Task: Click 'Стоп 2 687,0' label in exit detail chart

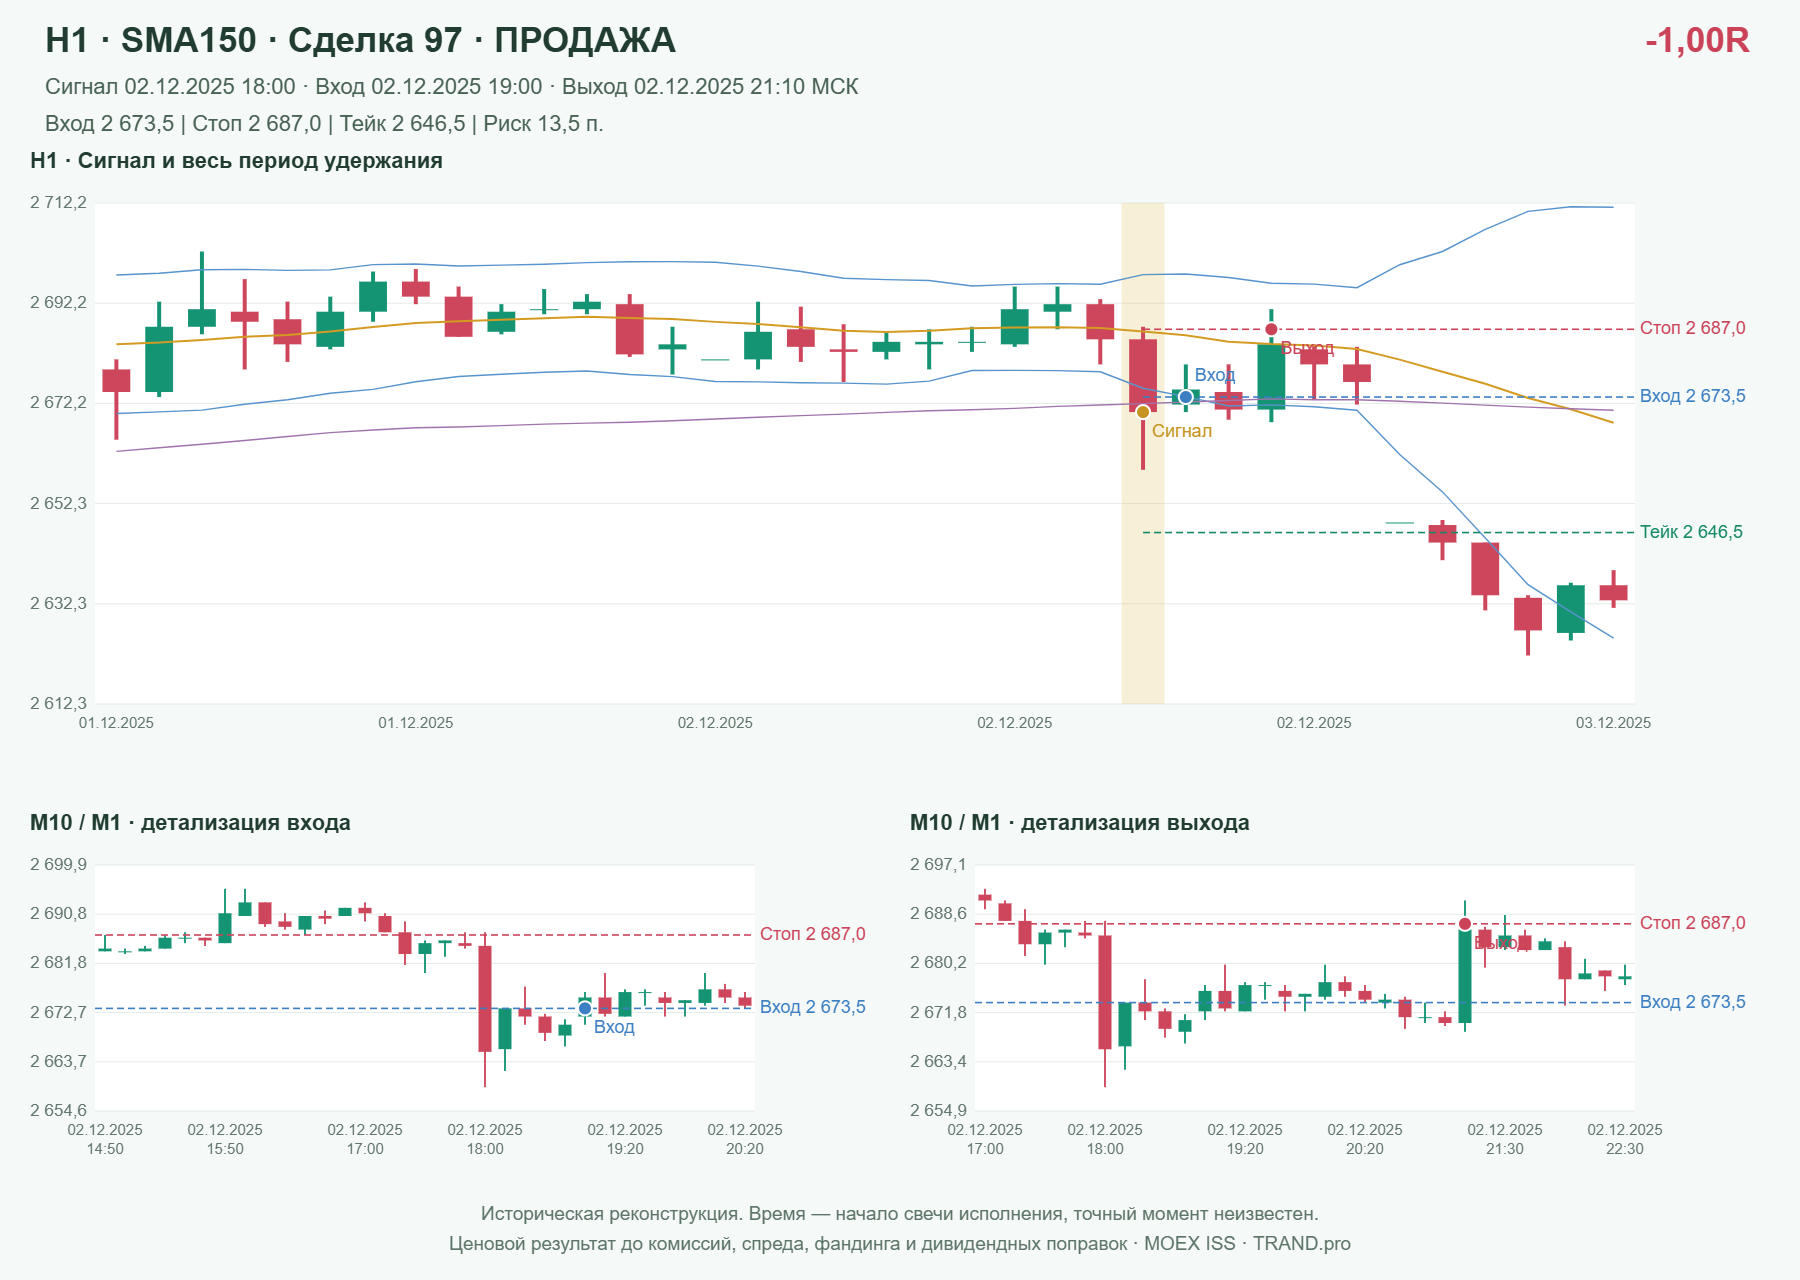Action: pyautogui.click(x=1692, y=923)
